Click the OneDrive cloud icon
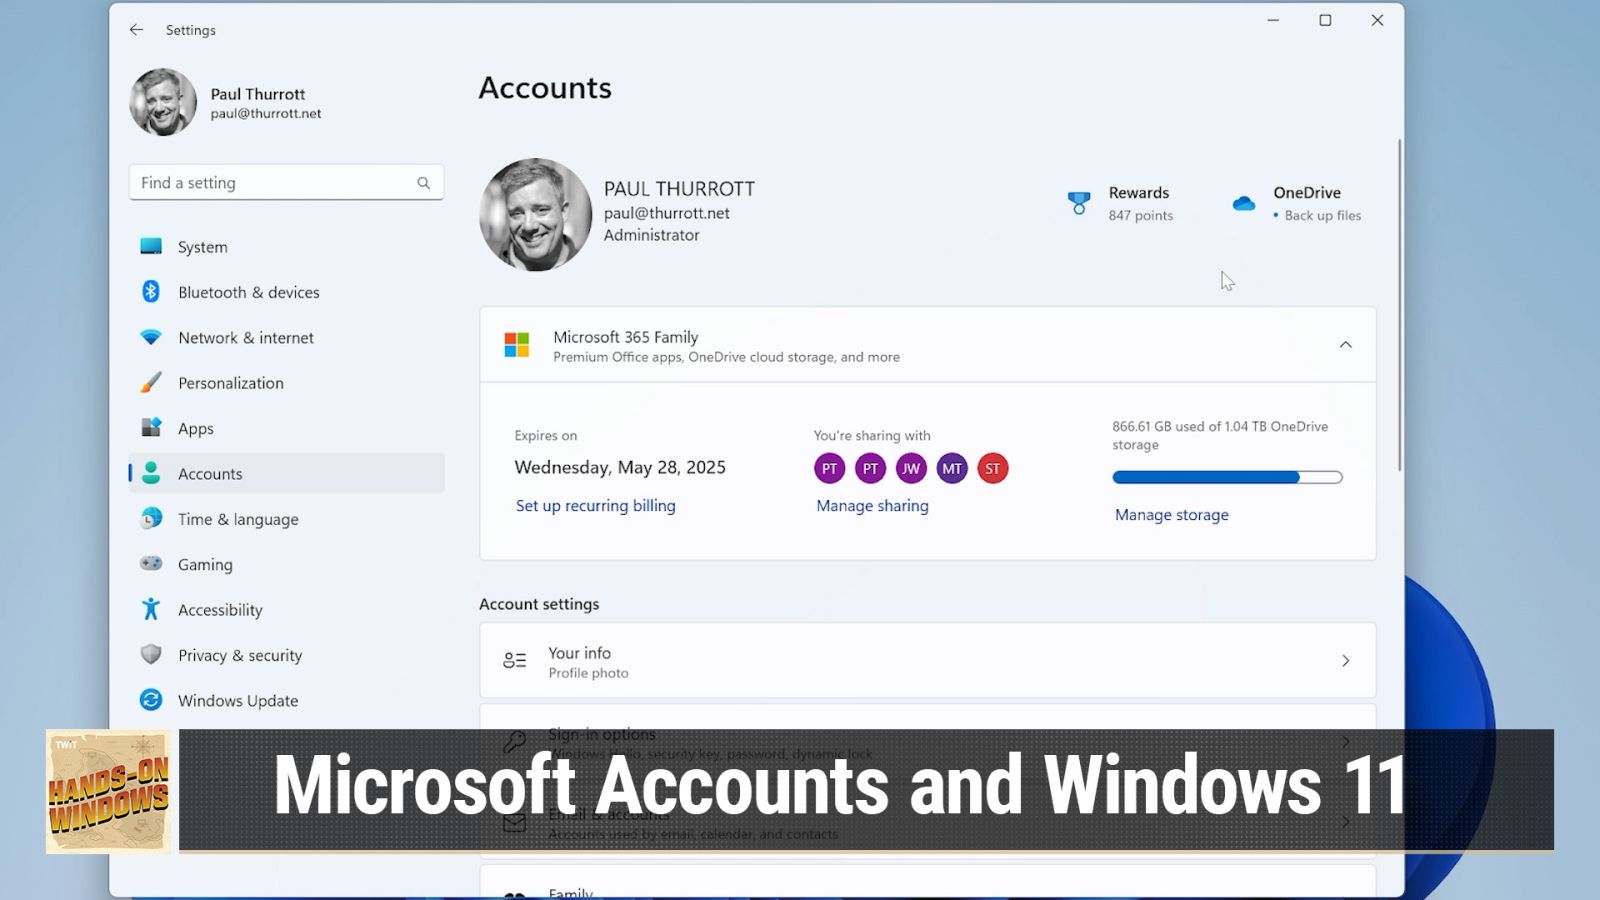 (x=1243, y=203)
